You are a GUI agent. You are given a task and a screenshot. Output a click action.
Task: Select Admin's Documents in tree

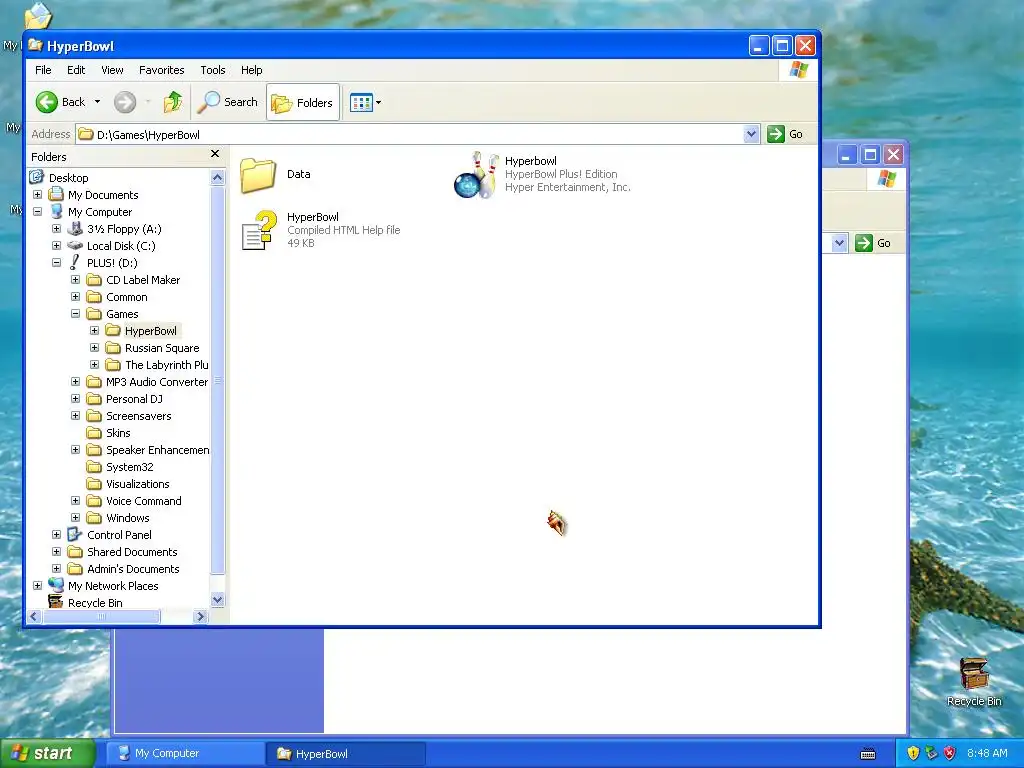tap(133, 569)
